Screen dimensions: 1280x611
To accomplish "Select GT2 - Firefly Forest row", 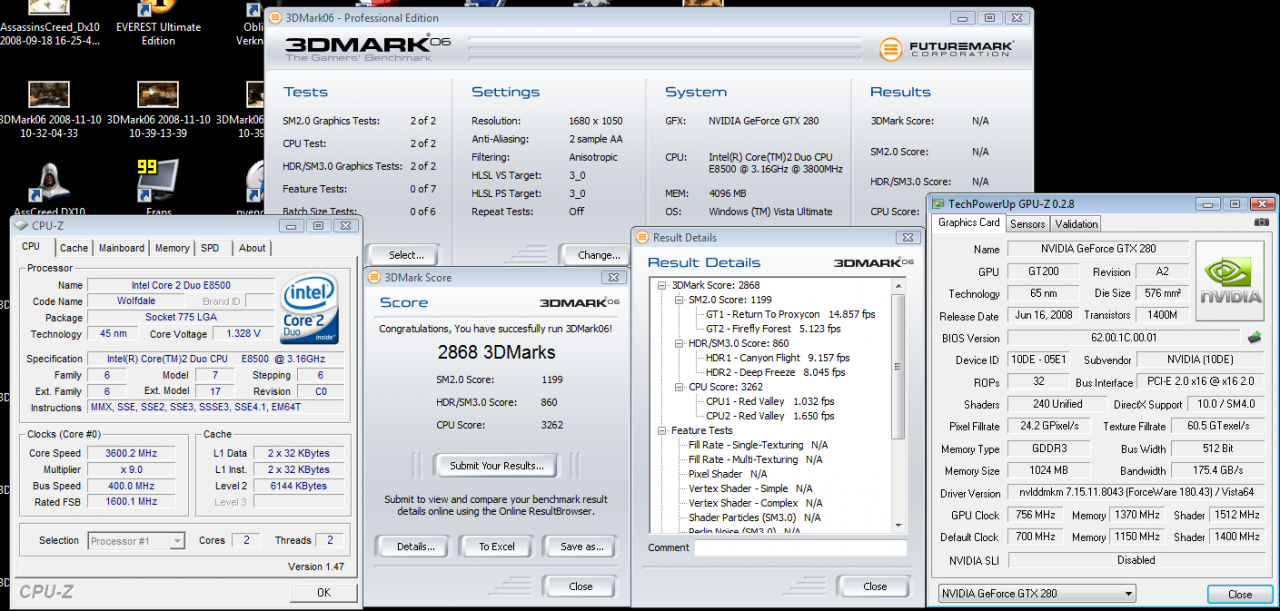I will [773, 328].
